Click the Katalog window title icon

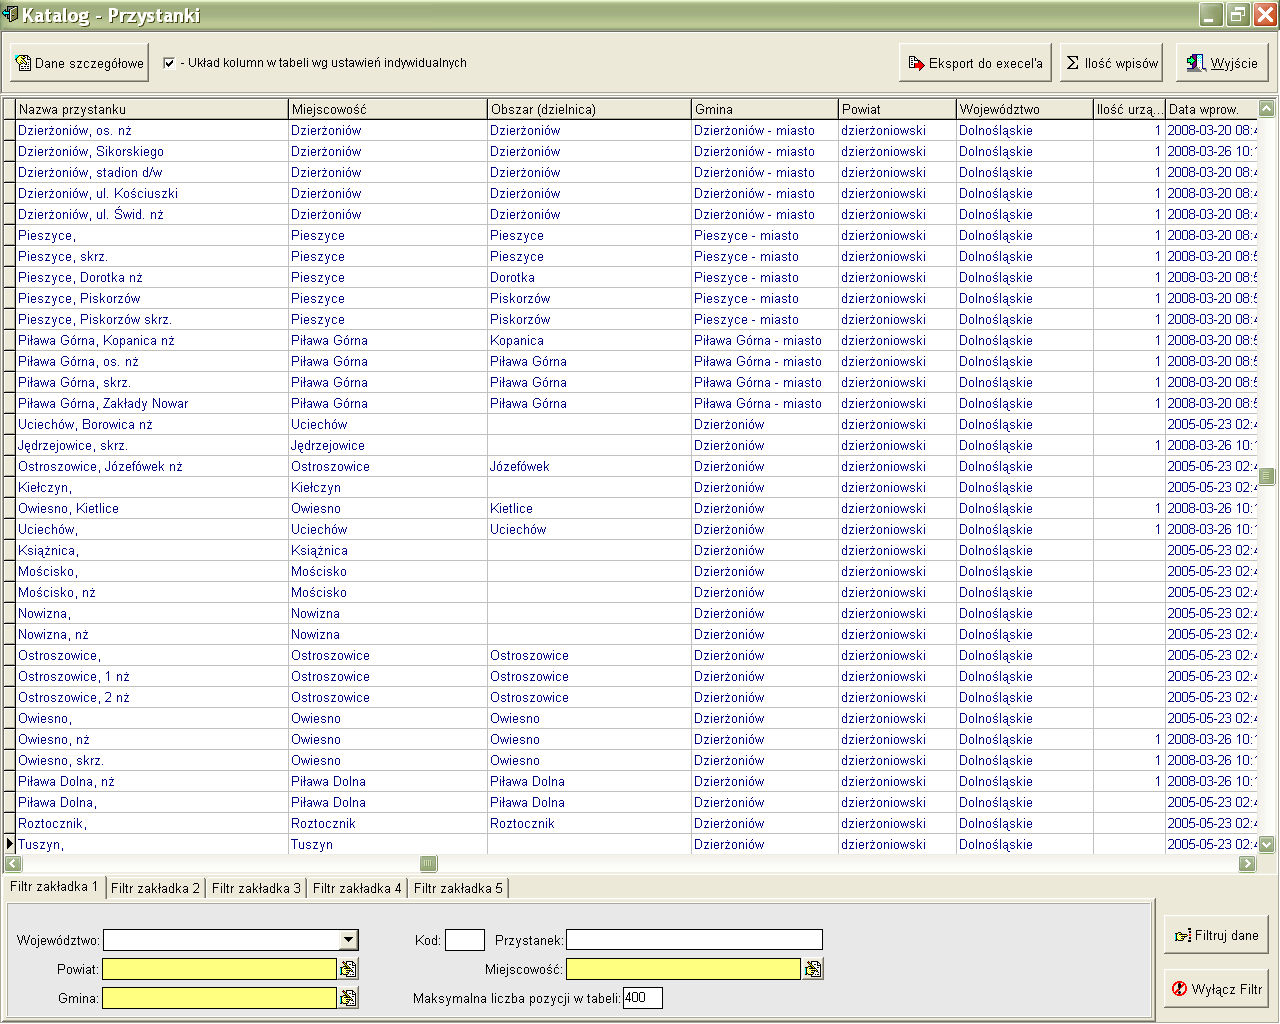11,14
